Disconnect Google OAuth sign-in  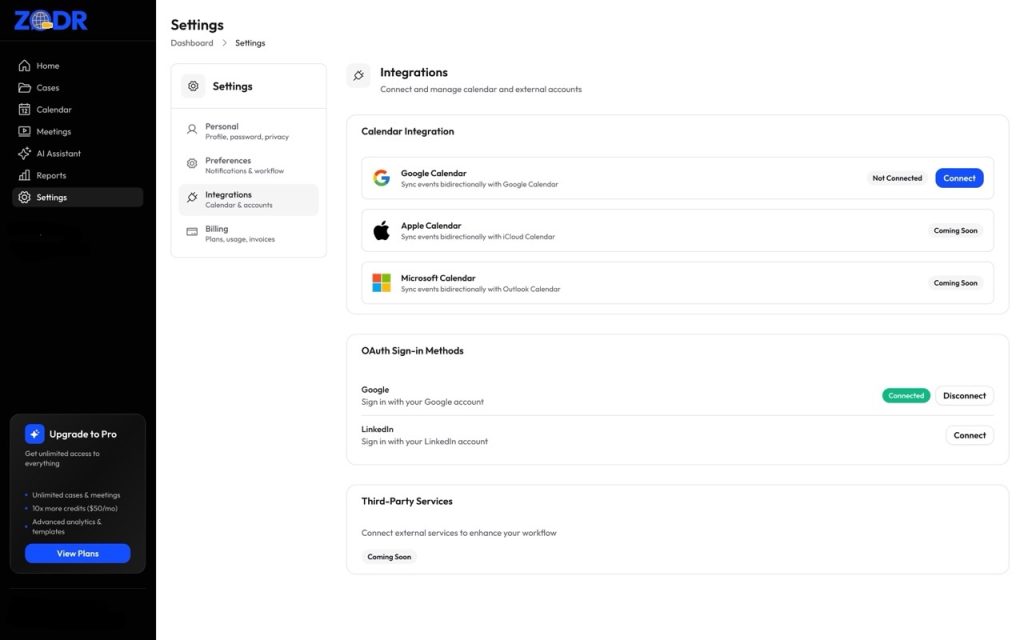click(964, 396)
